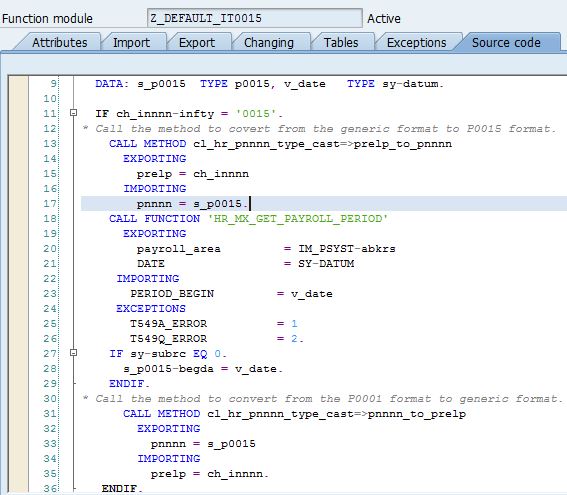Click the ENDIF keyword on line 29
567x495 pixels.
[127, 384]
